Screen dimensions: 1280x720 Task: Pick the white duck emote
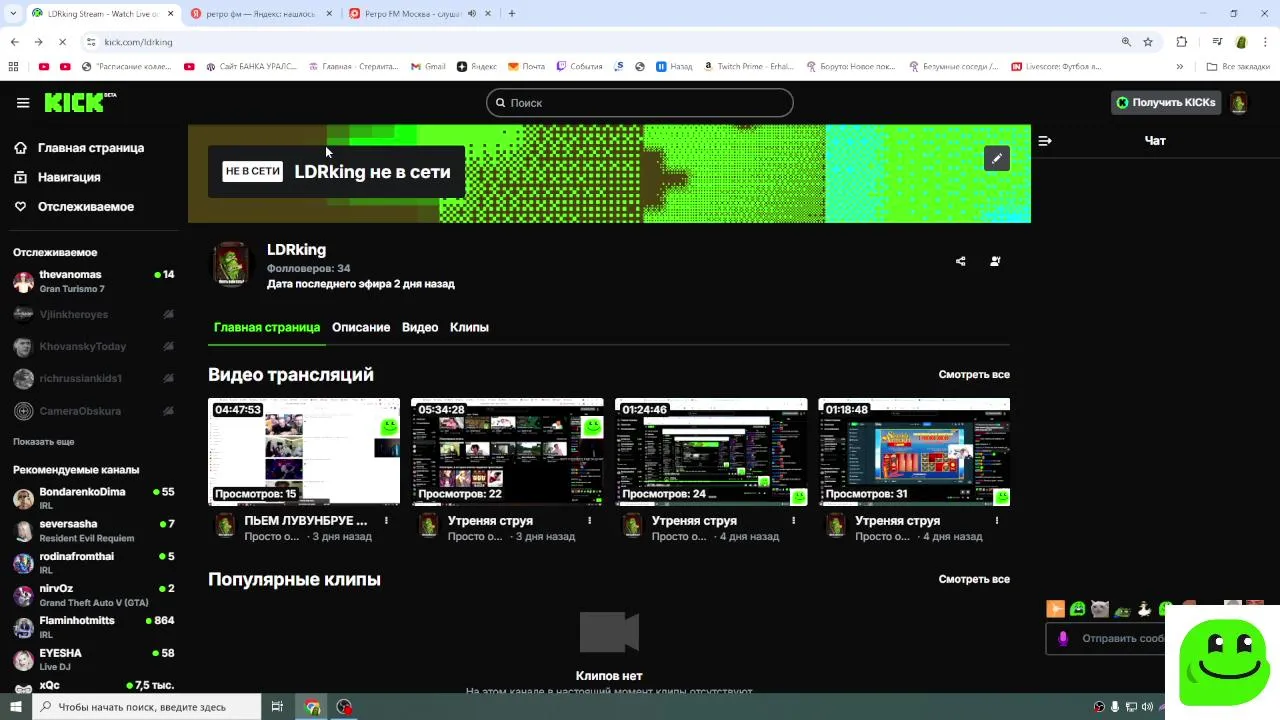pos(1144,609)
